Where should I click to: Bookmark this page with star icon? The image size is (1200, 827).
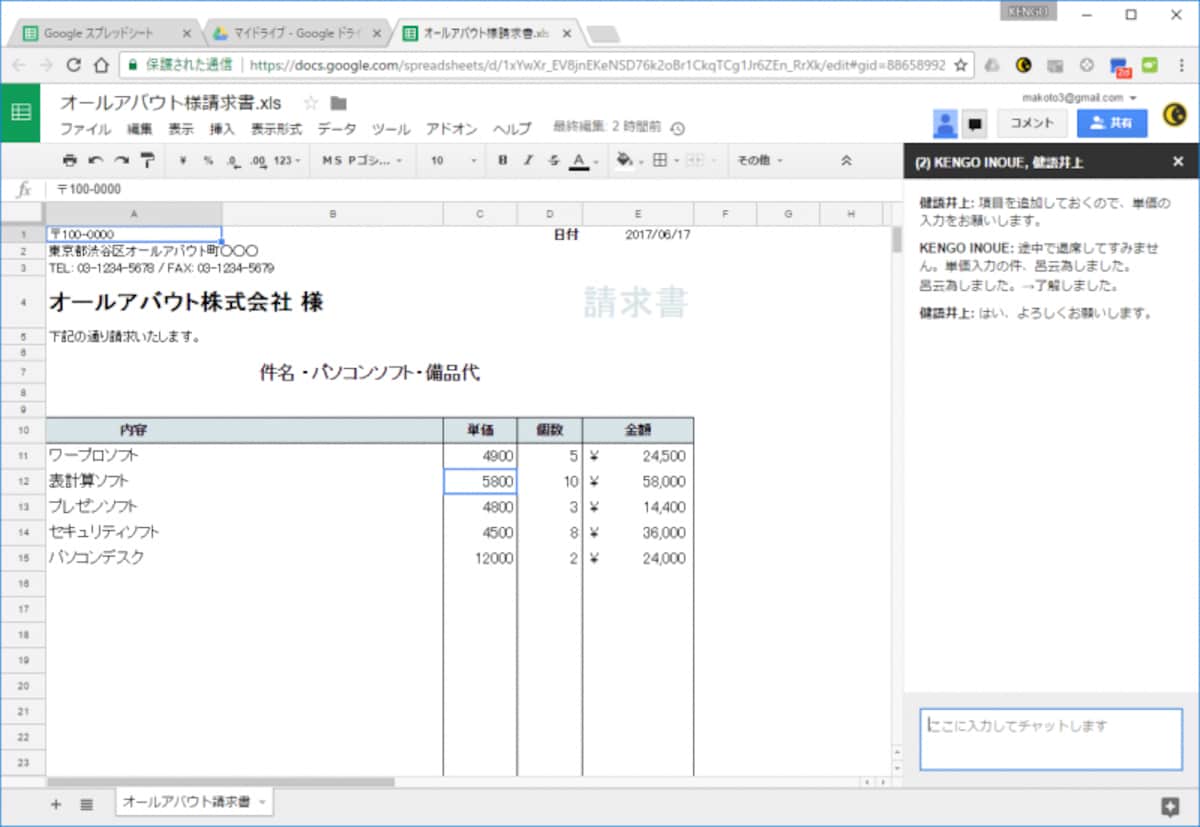(961, 65)
